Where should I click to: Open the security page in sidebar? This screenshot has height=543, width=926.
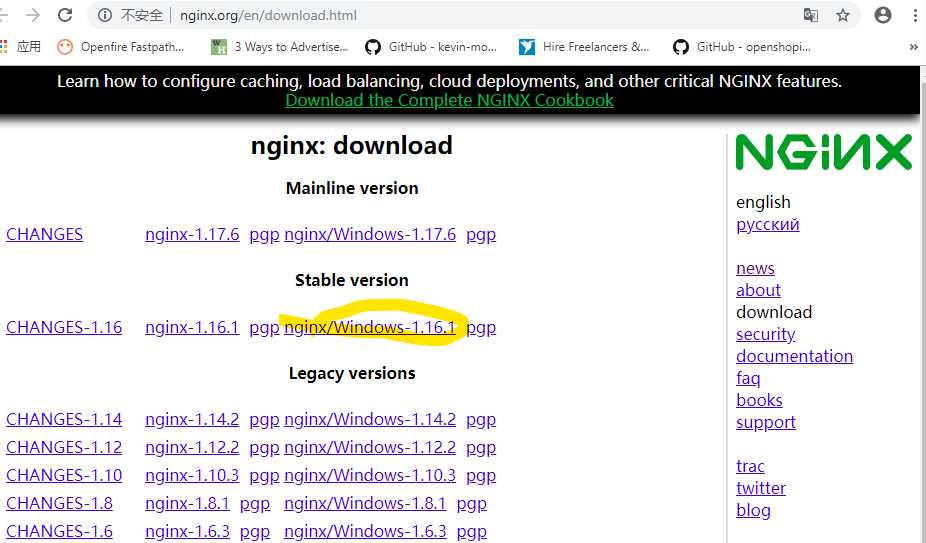tap(765, 334)
